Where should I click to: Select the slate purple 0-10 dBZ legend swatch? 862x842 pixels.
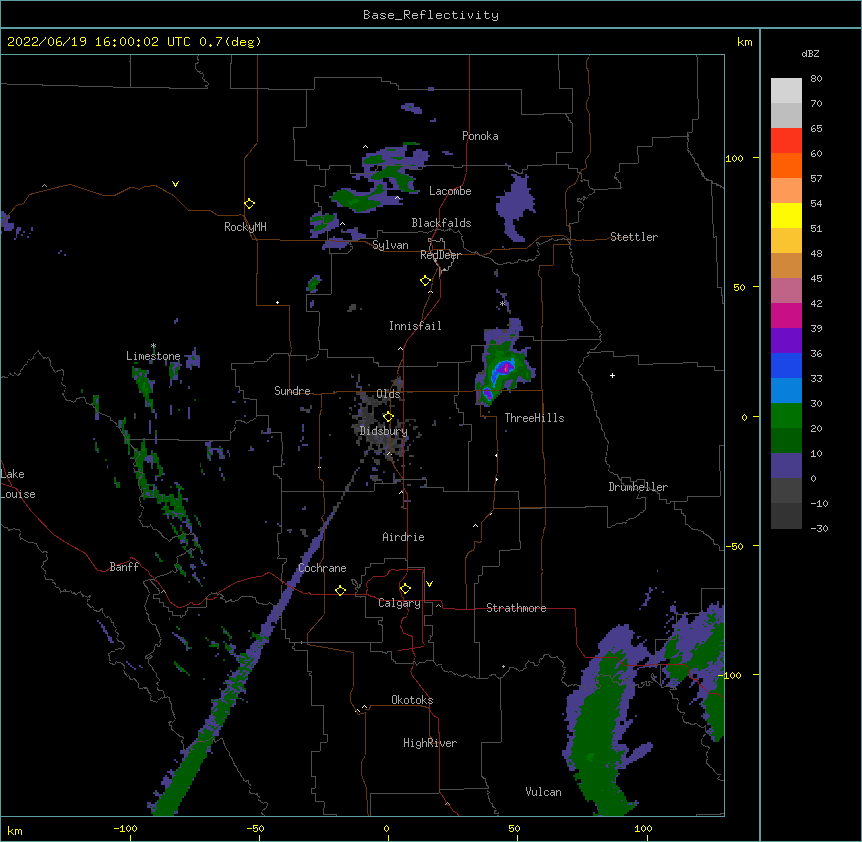click(786, 466)
